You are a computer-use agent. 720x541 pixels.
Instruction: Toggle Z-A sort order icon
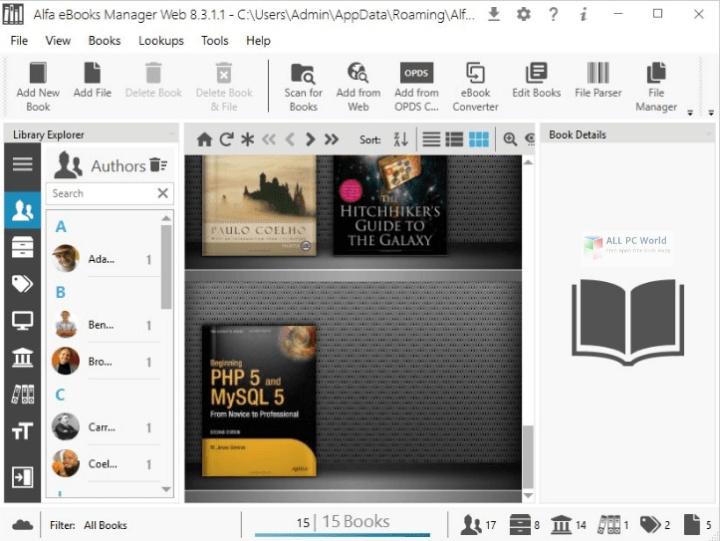[x=400, y=139]
